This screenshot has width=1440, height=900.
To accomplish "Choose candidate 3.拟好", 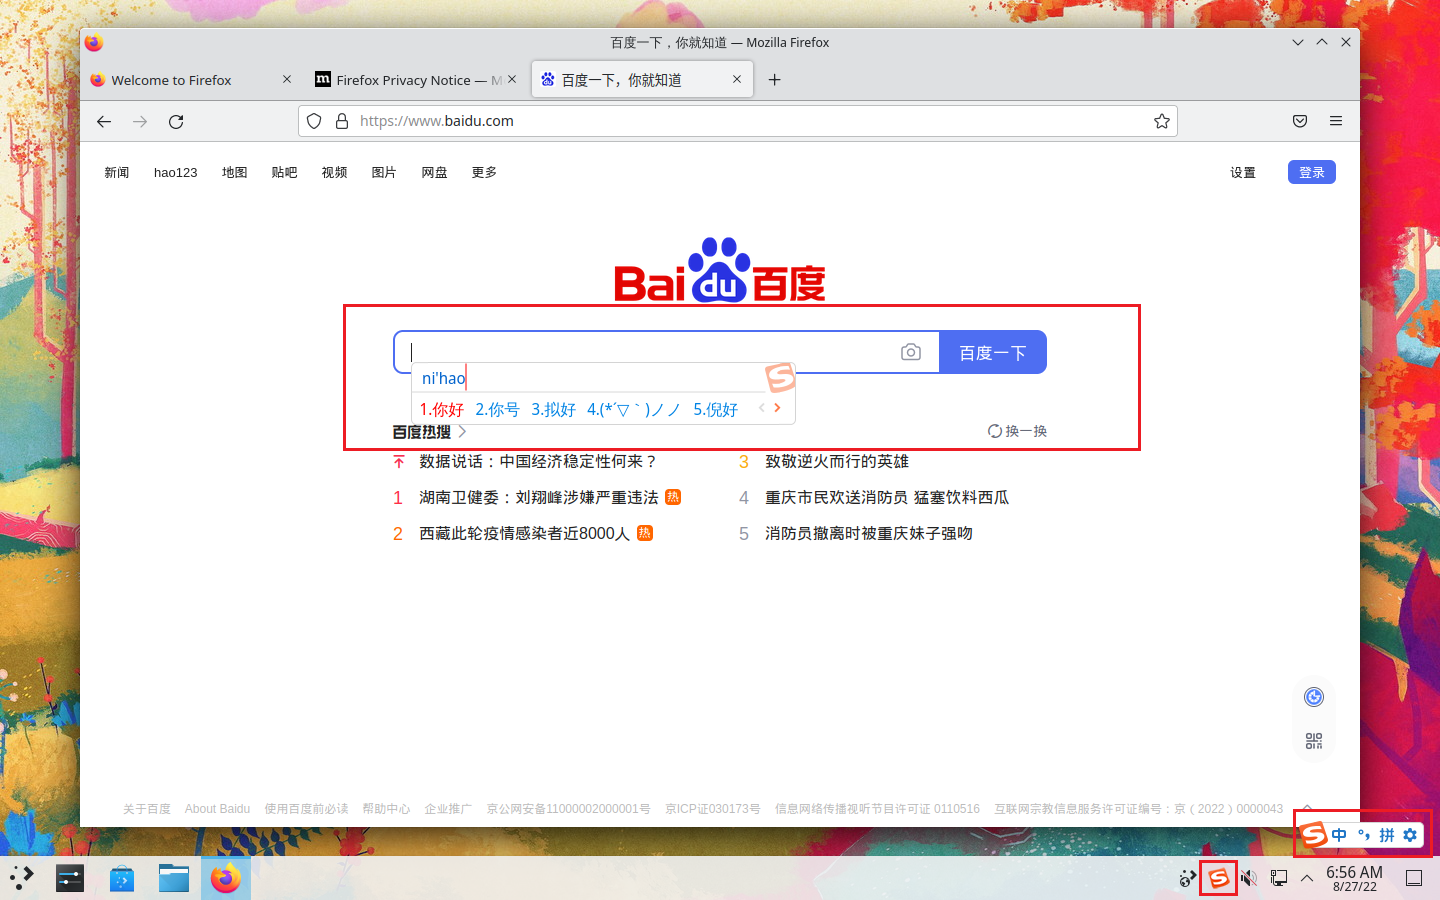I will tap(553, 409).
